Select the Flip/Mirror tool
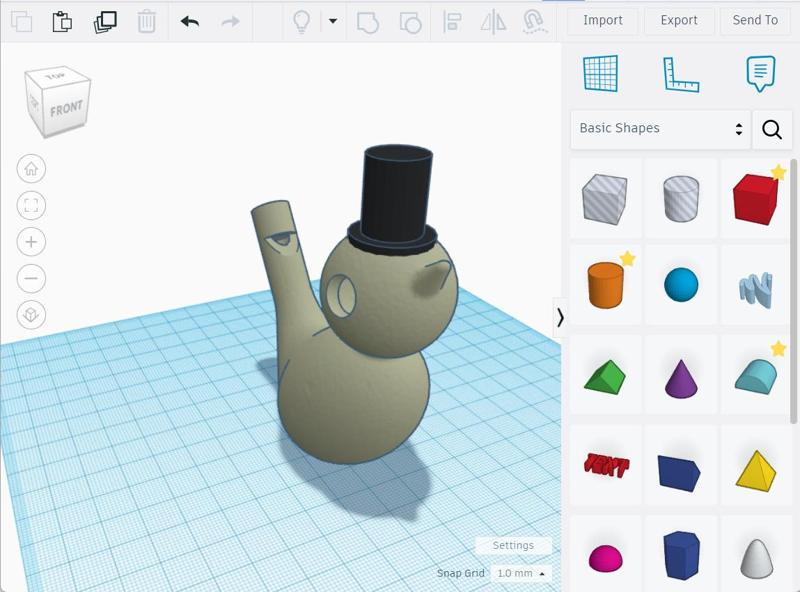Image resolution: width=800 pixels, height=592 pixels. [493, 21]
